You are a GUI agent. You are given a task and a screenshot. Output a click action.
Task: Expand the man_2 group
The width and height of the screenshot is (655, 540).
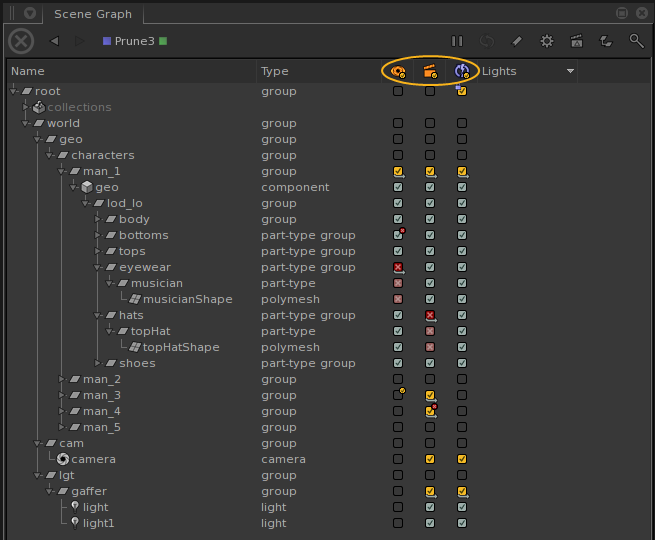pos(62,379)
